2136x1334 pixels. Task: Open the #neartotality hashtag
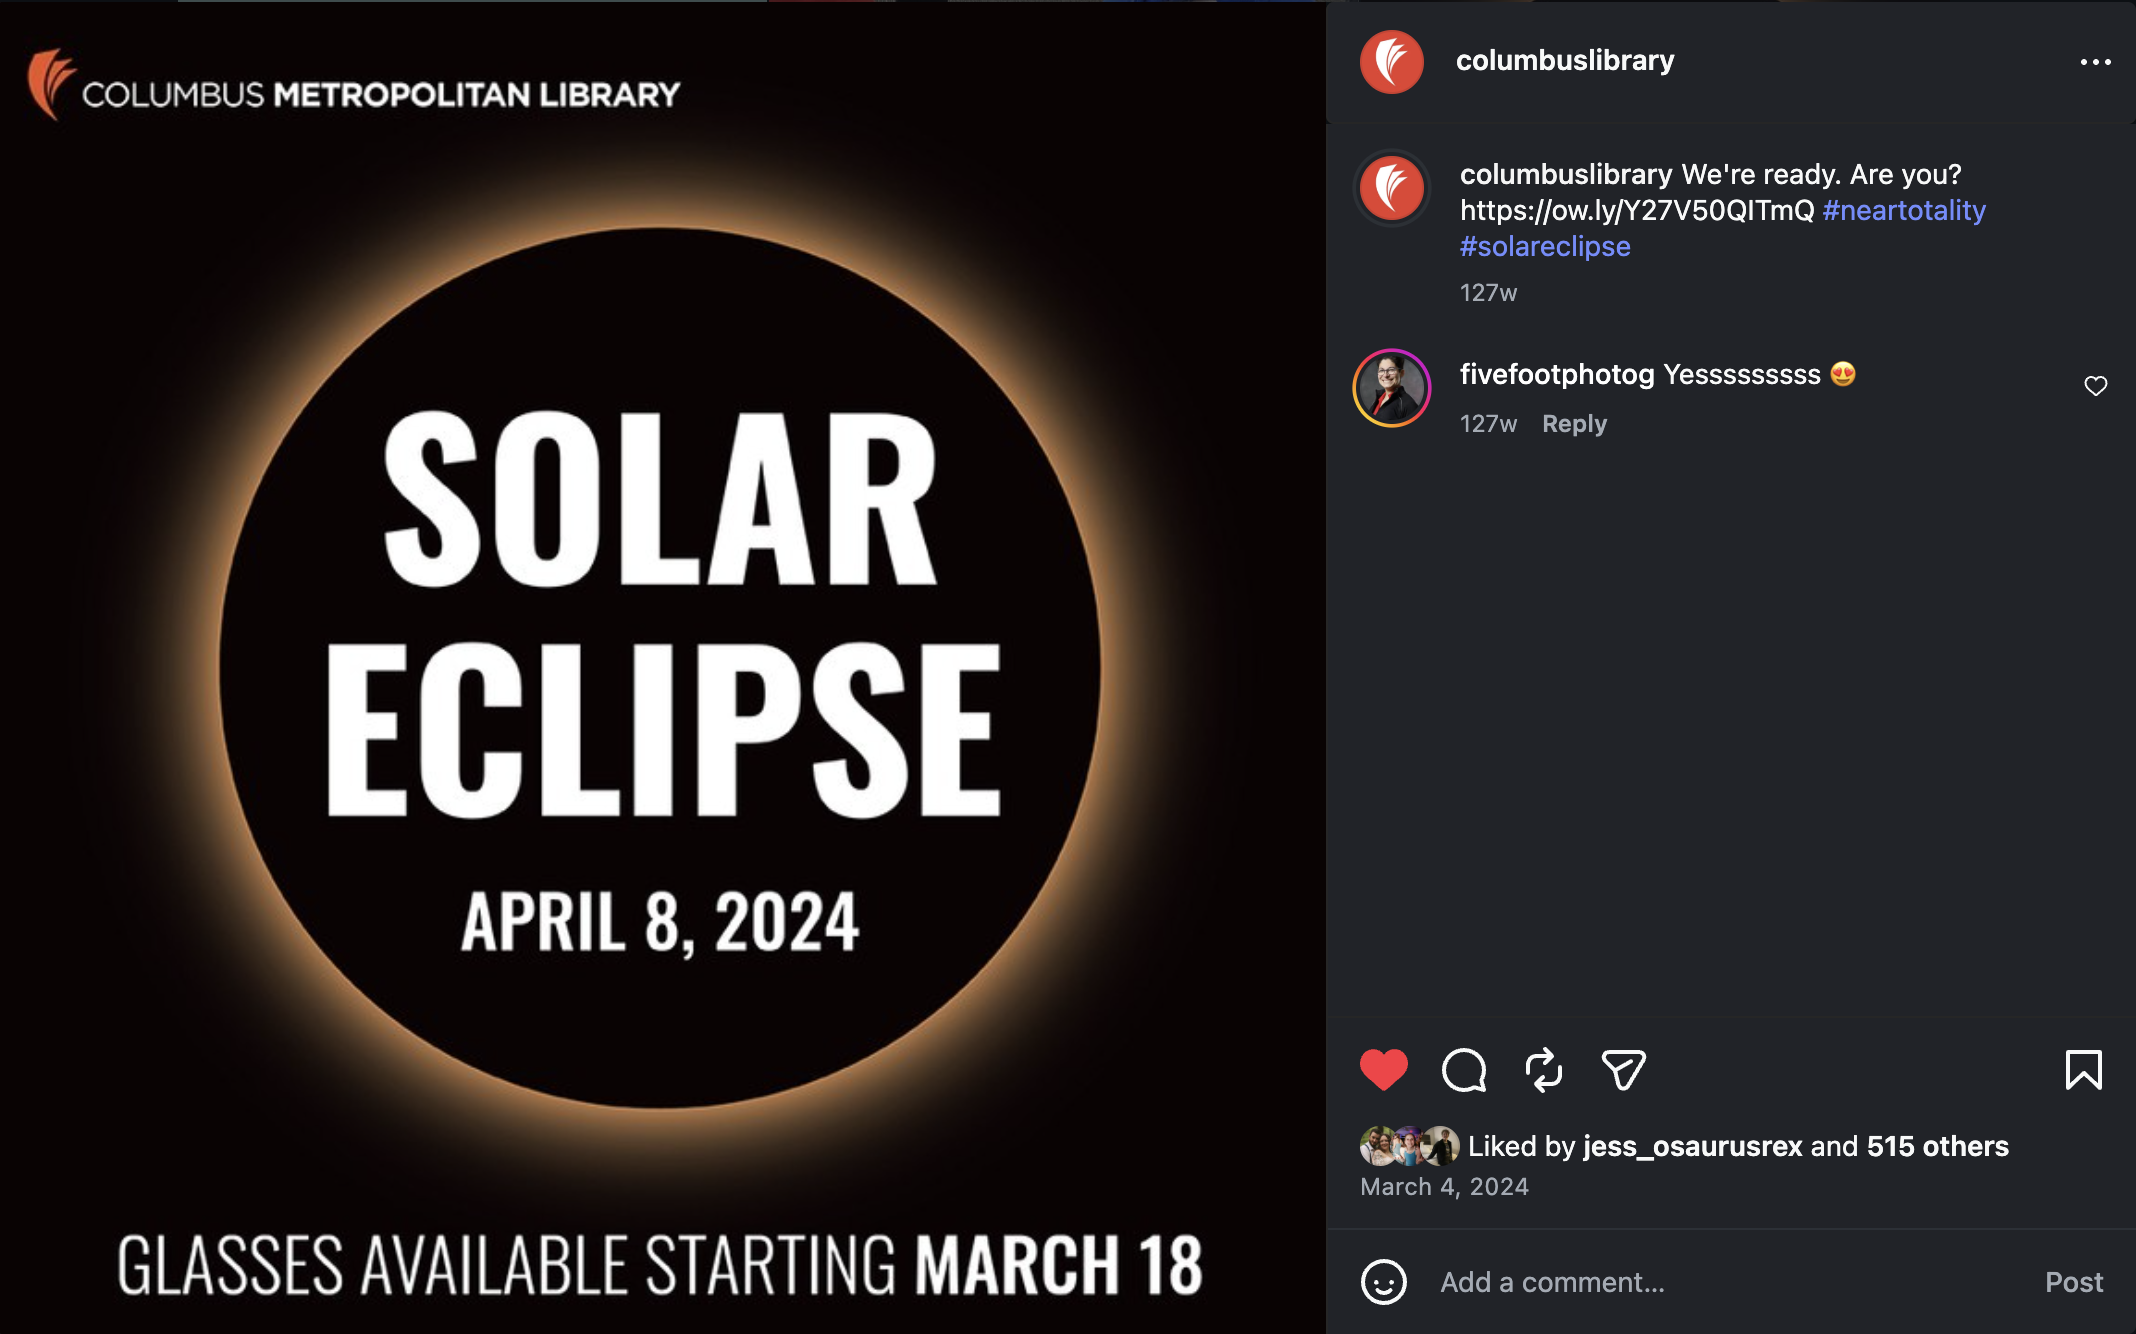(x=1904, y=210)
